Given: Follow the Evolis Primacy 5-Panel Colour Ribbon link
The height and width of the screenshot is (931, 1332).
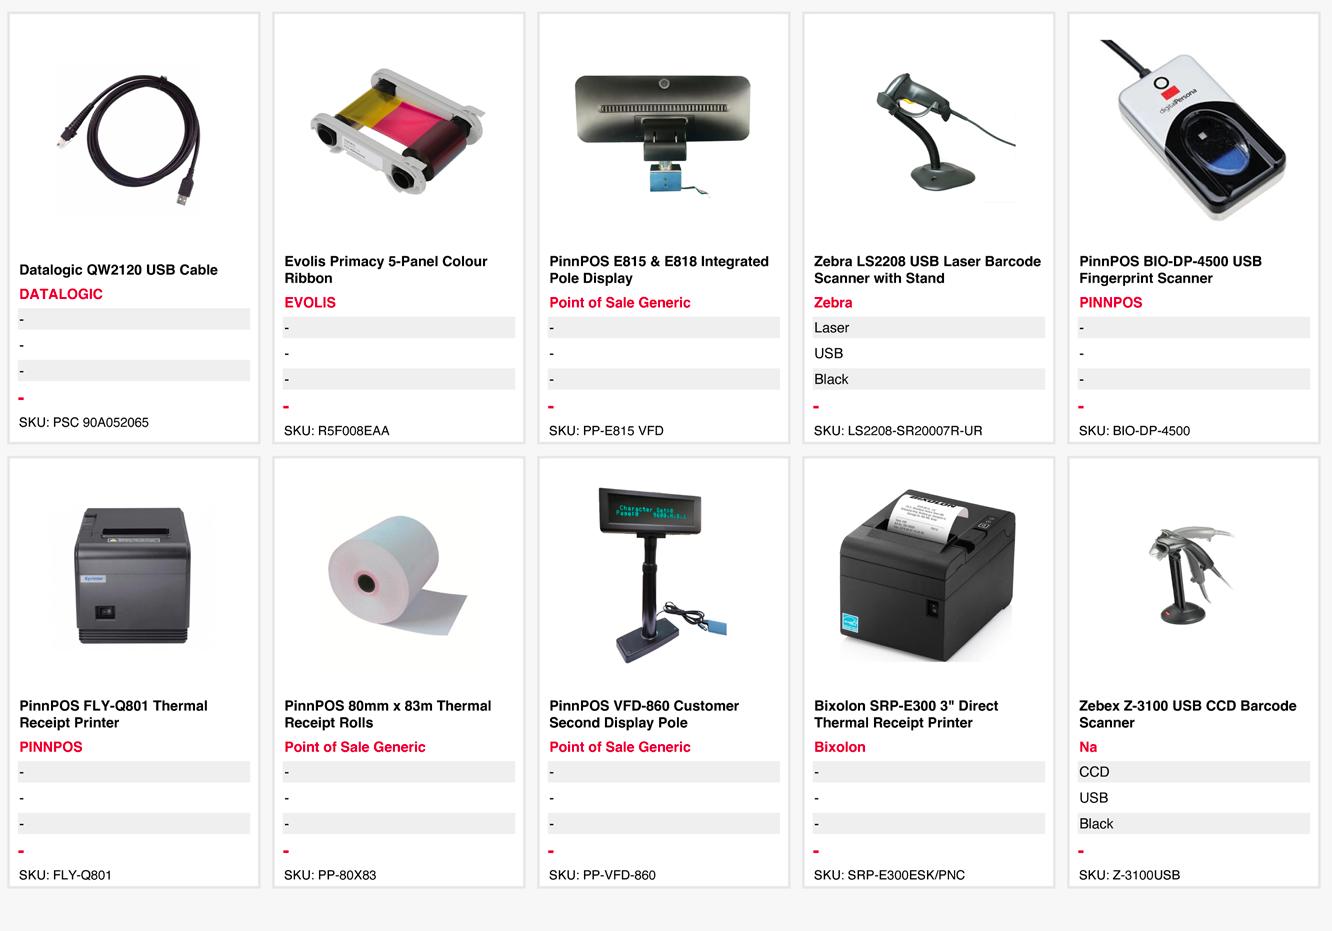Looking at the screenshot, I should (386, 270).
